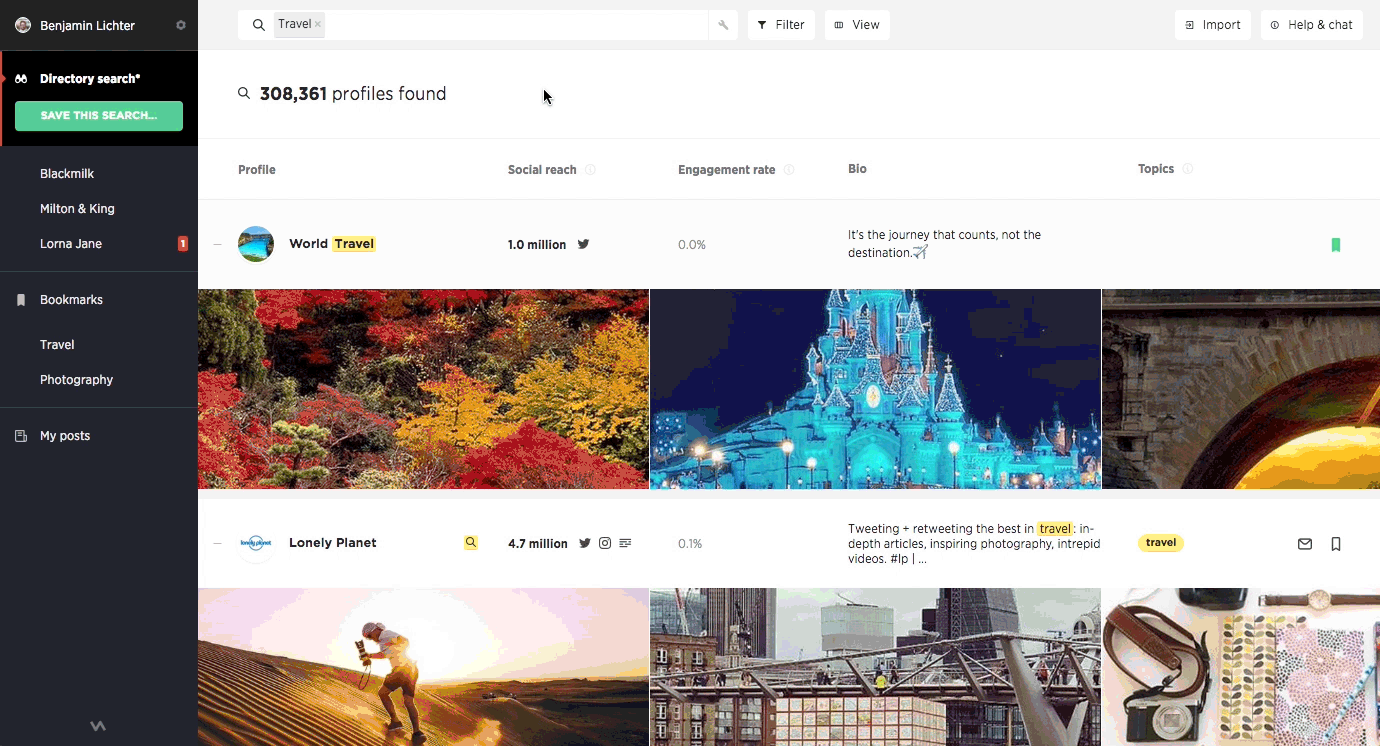
Task: Open Lonely Planet profile name
Action: [x=333, y=543]
